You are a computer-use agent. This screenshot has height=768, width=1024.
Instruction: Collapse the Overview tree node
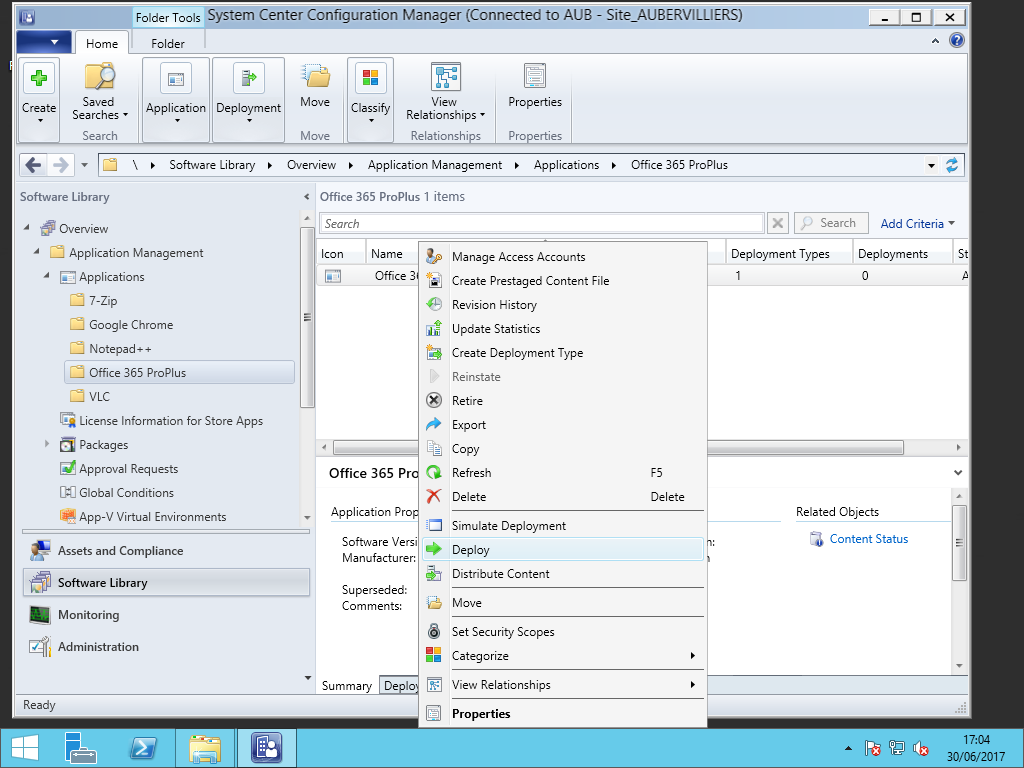(27, 228)
